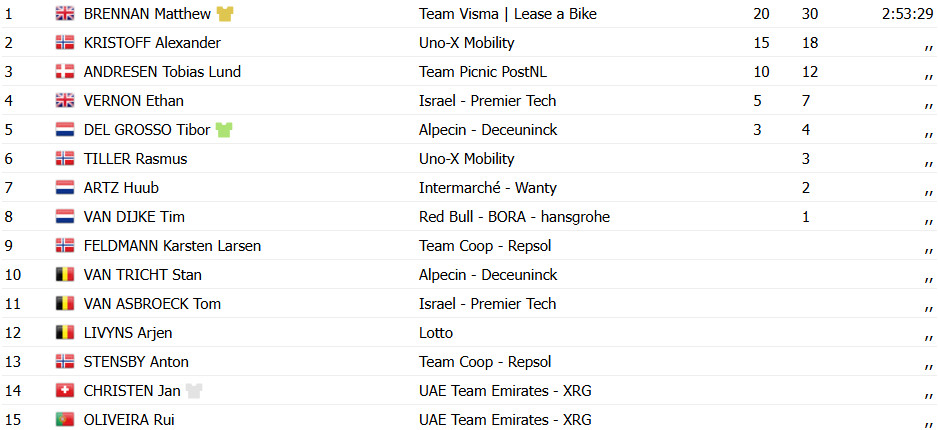
Task: Click the Belgian flag next to Livyns Arjen
Action: tap(65, 333)
